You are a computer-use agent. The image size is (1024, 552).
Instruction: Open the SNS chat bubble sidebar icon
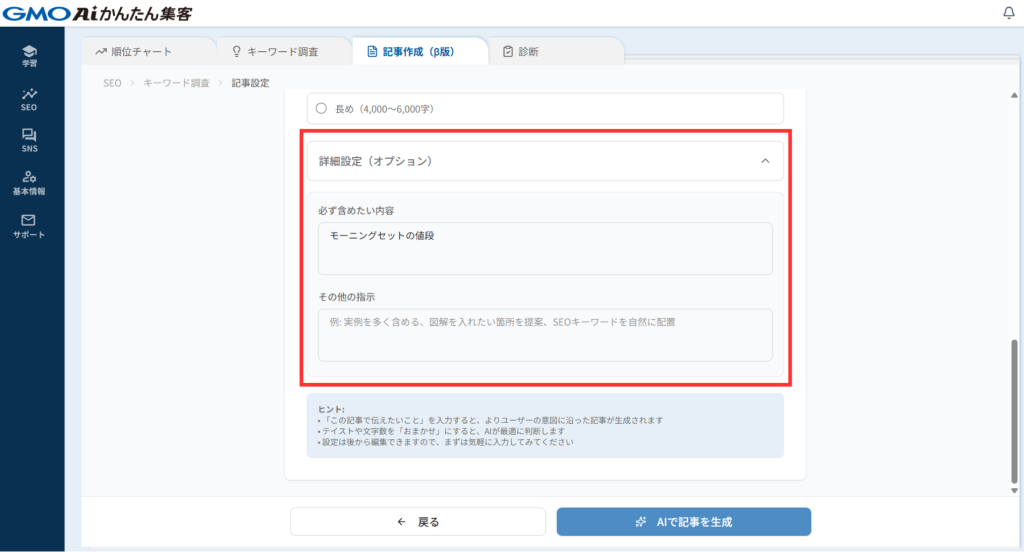[x=29, y=140]
